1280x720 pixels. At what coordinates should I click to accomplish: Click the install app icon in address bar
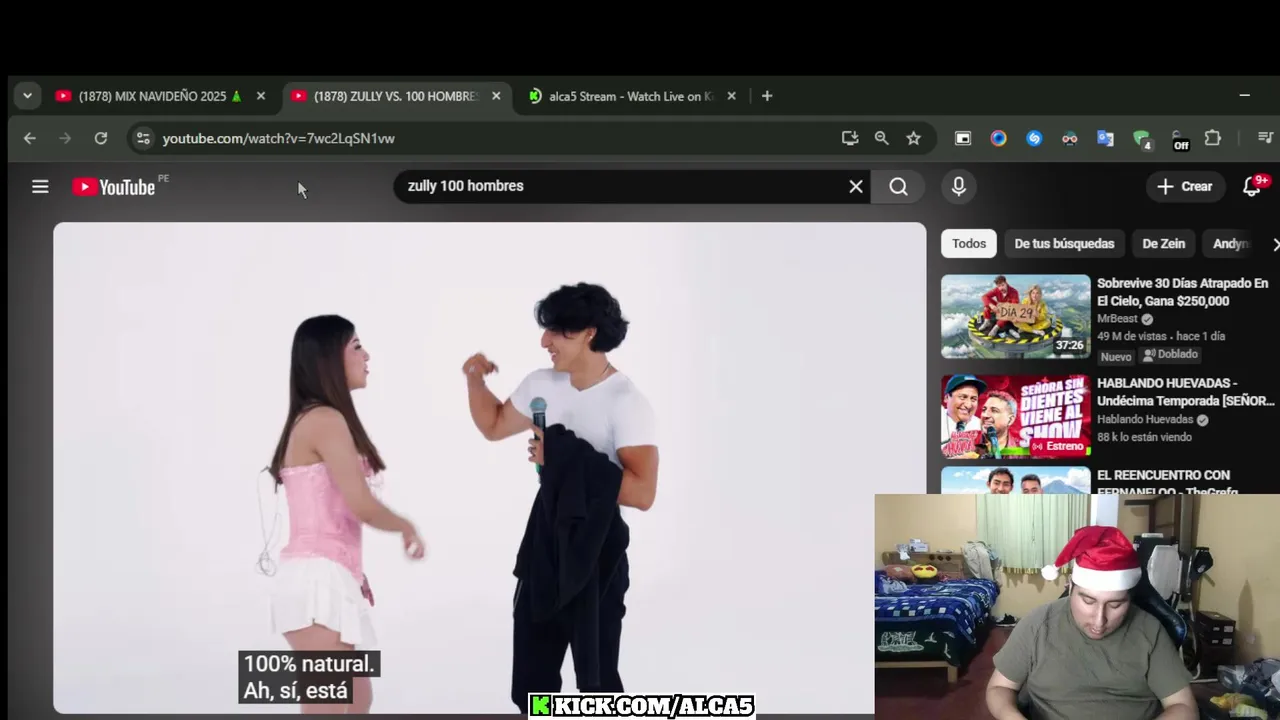(850, 138)
